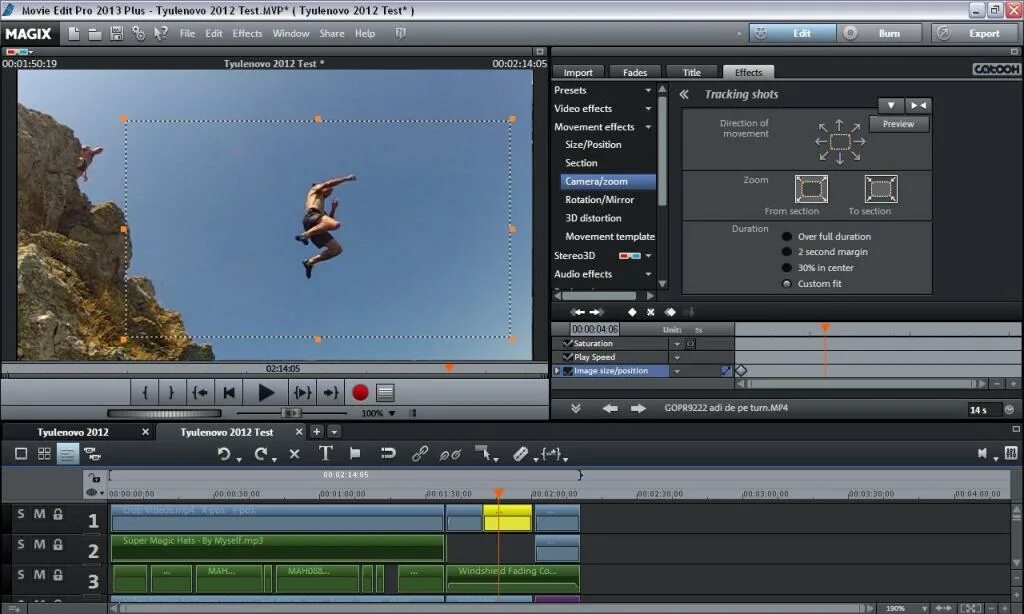
Task: Switch to Storyboard mode view icon
Action: click(x=21, y=453)
